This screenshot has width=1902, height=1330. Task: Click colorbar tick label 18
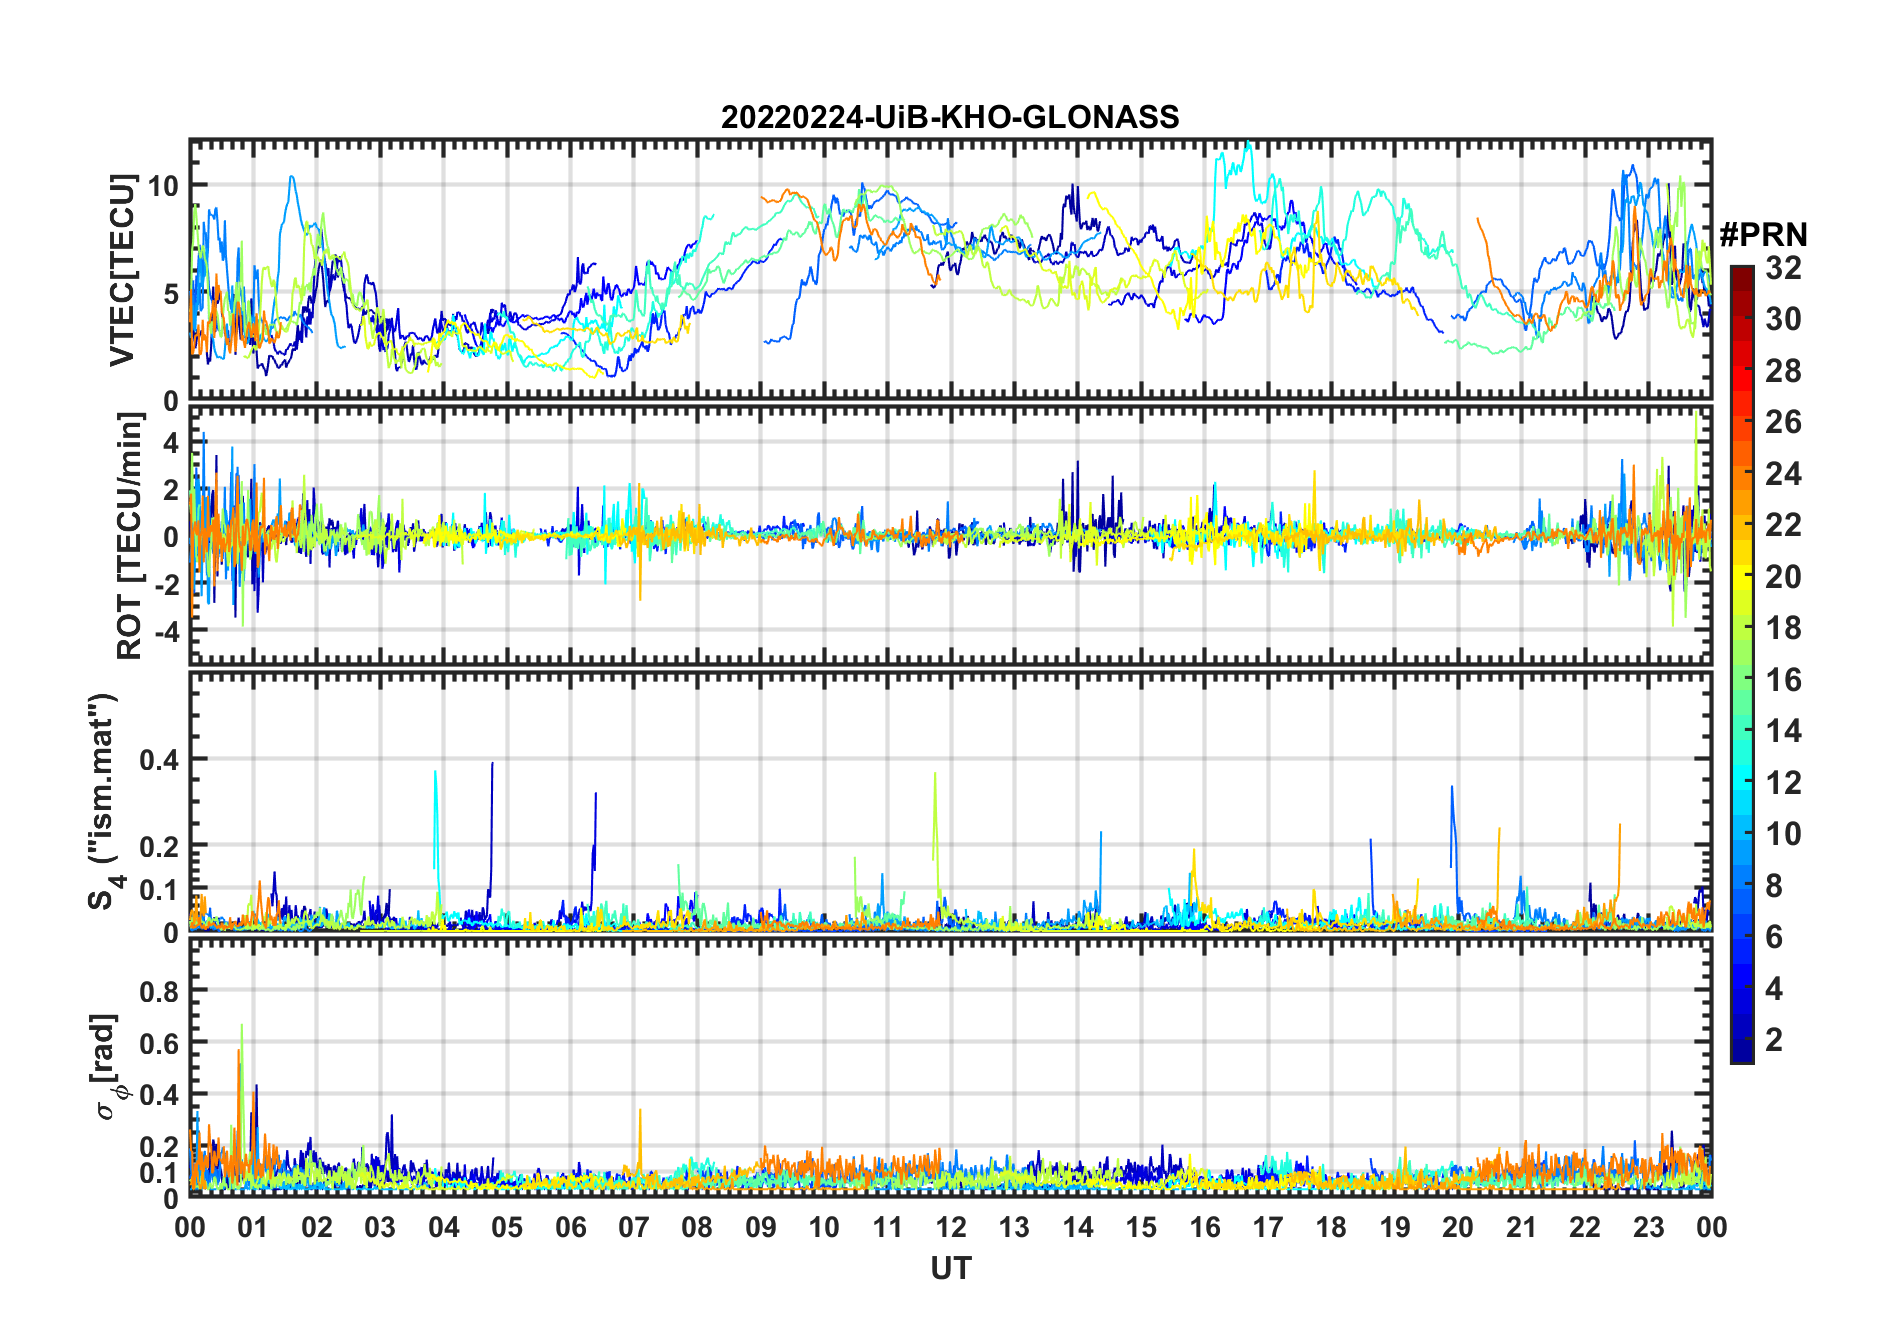tap(1783, 628)
